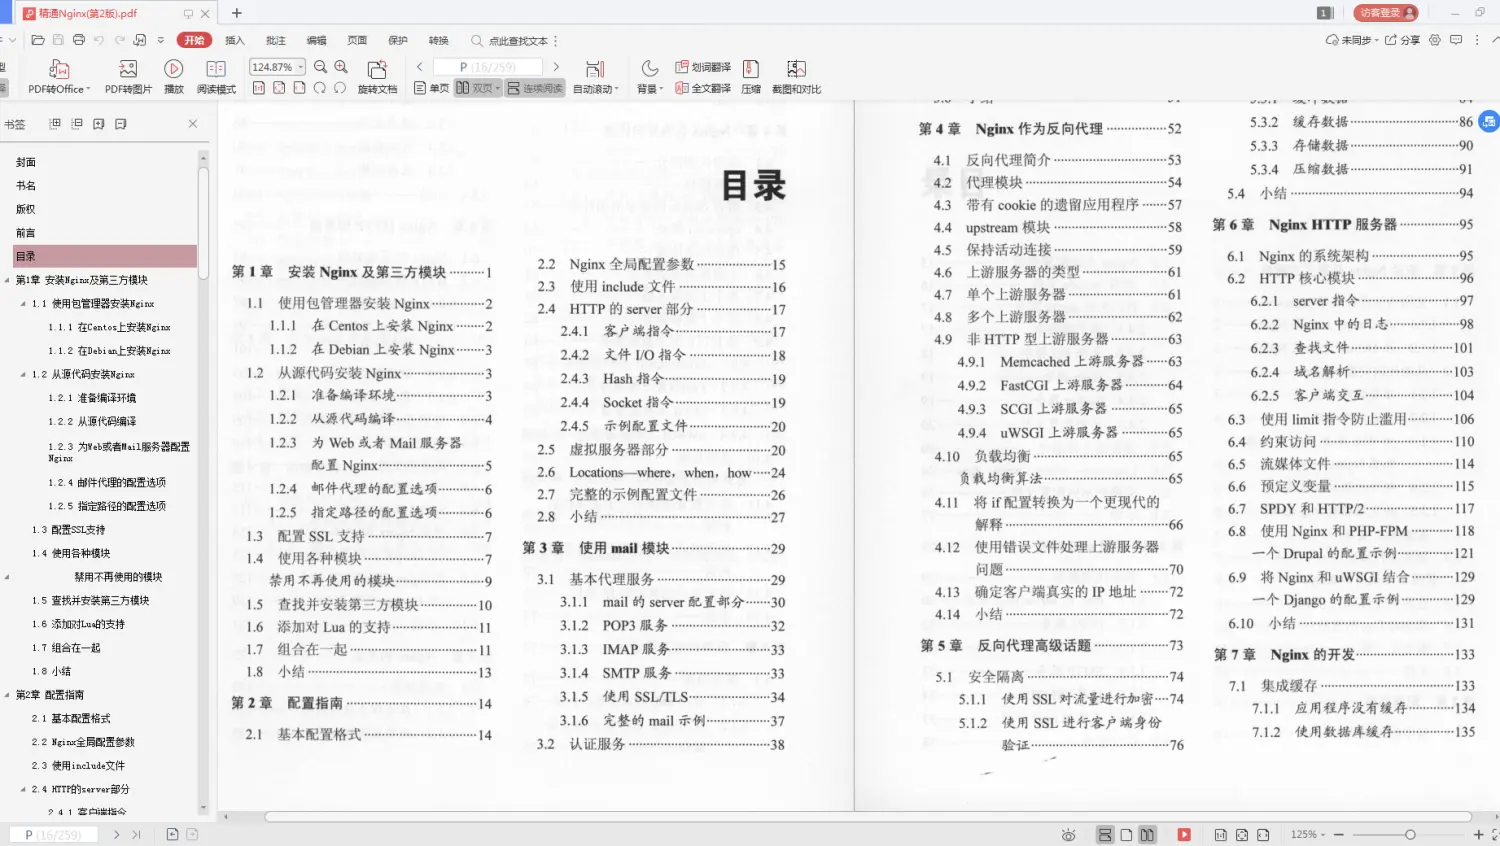
Task: Close the 书签 bookmark panel
Action: [193, 124]
